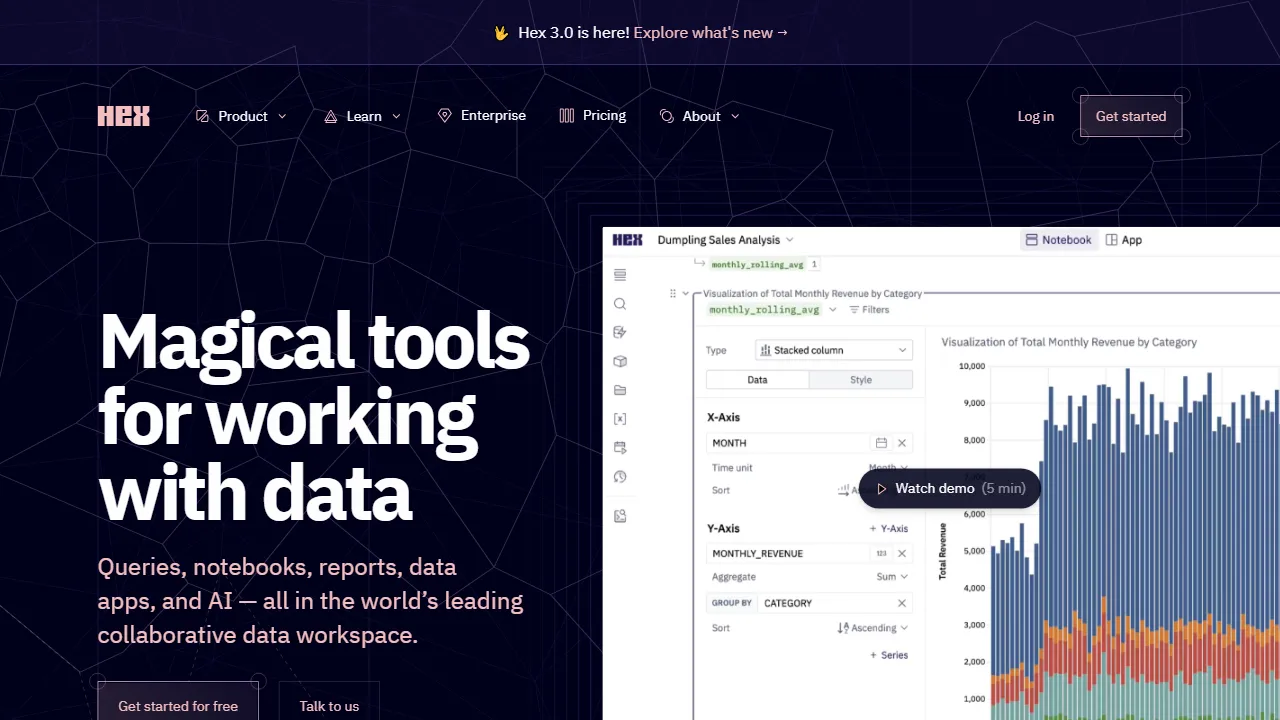Select the Data tab

coord(757,380)
